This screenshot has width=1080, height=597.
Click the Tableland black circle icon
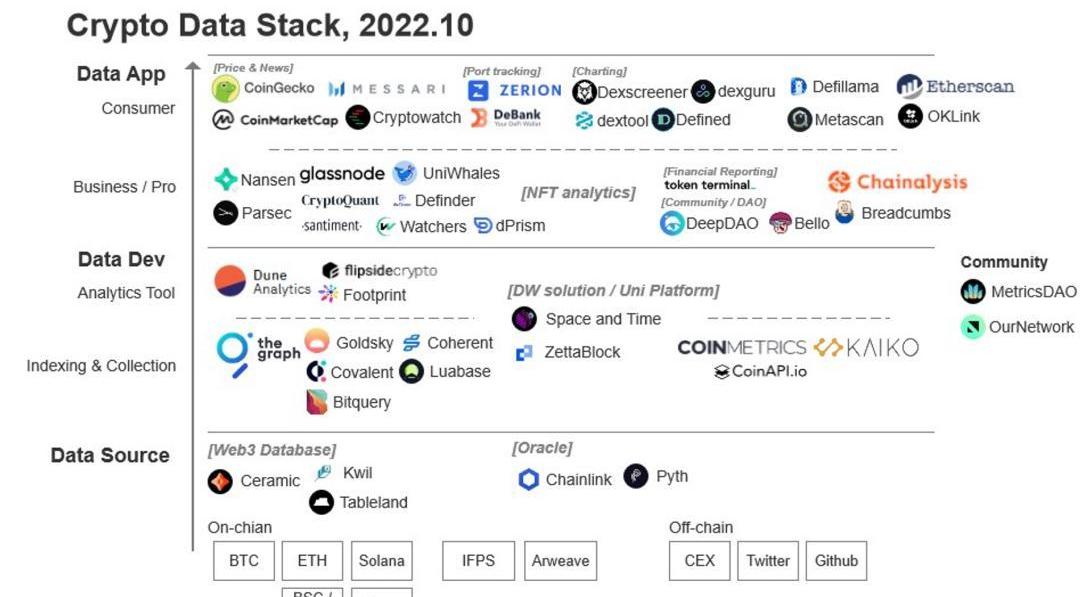(321, 502)
